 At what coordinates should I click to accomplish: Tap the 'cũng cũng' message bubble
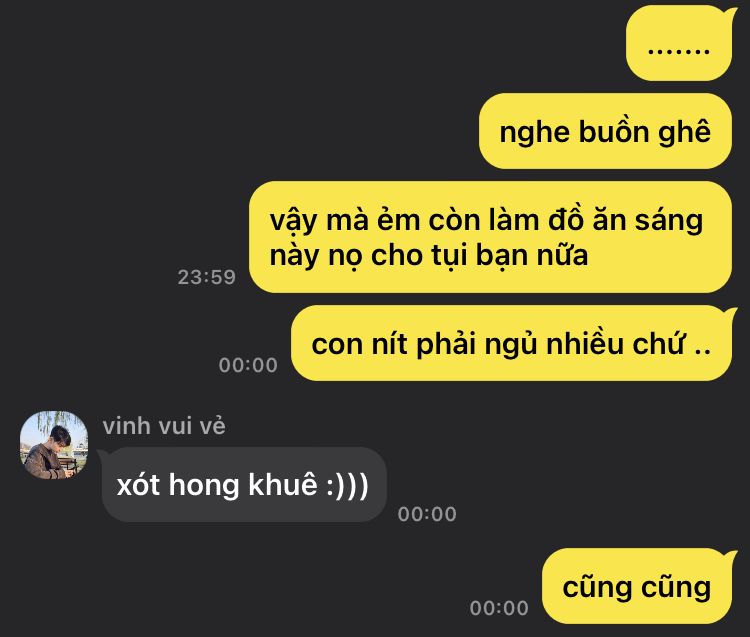637,586
